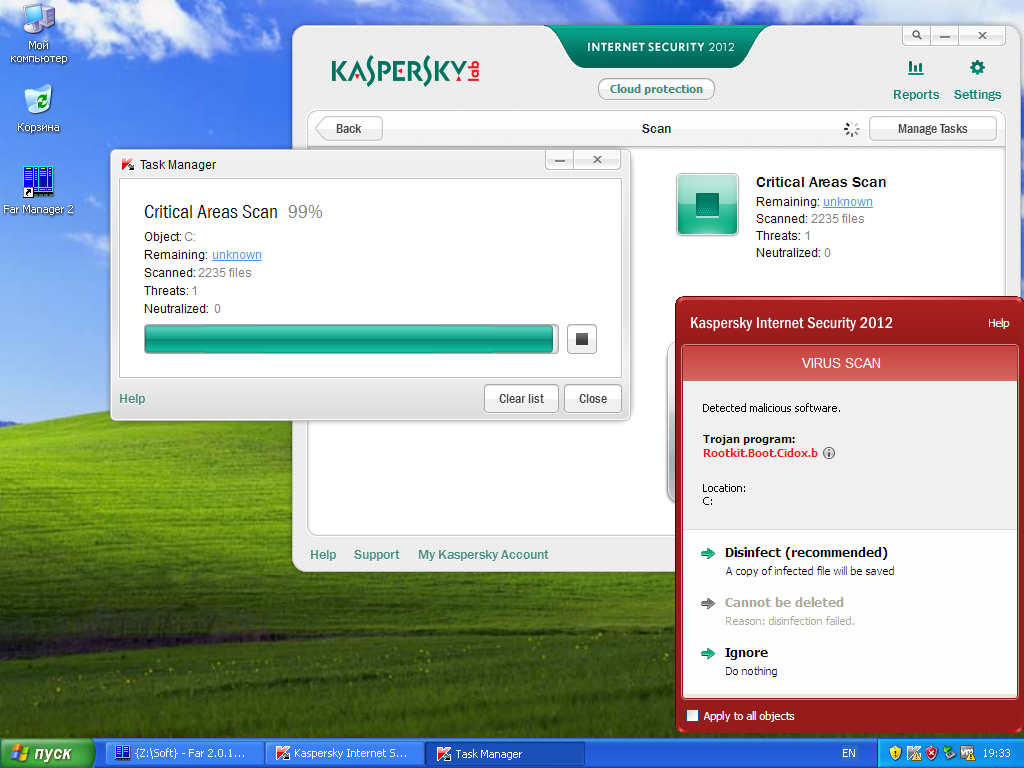Open the Recycle Bin desktop icon

coord(39,108)
